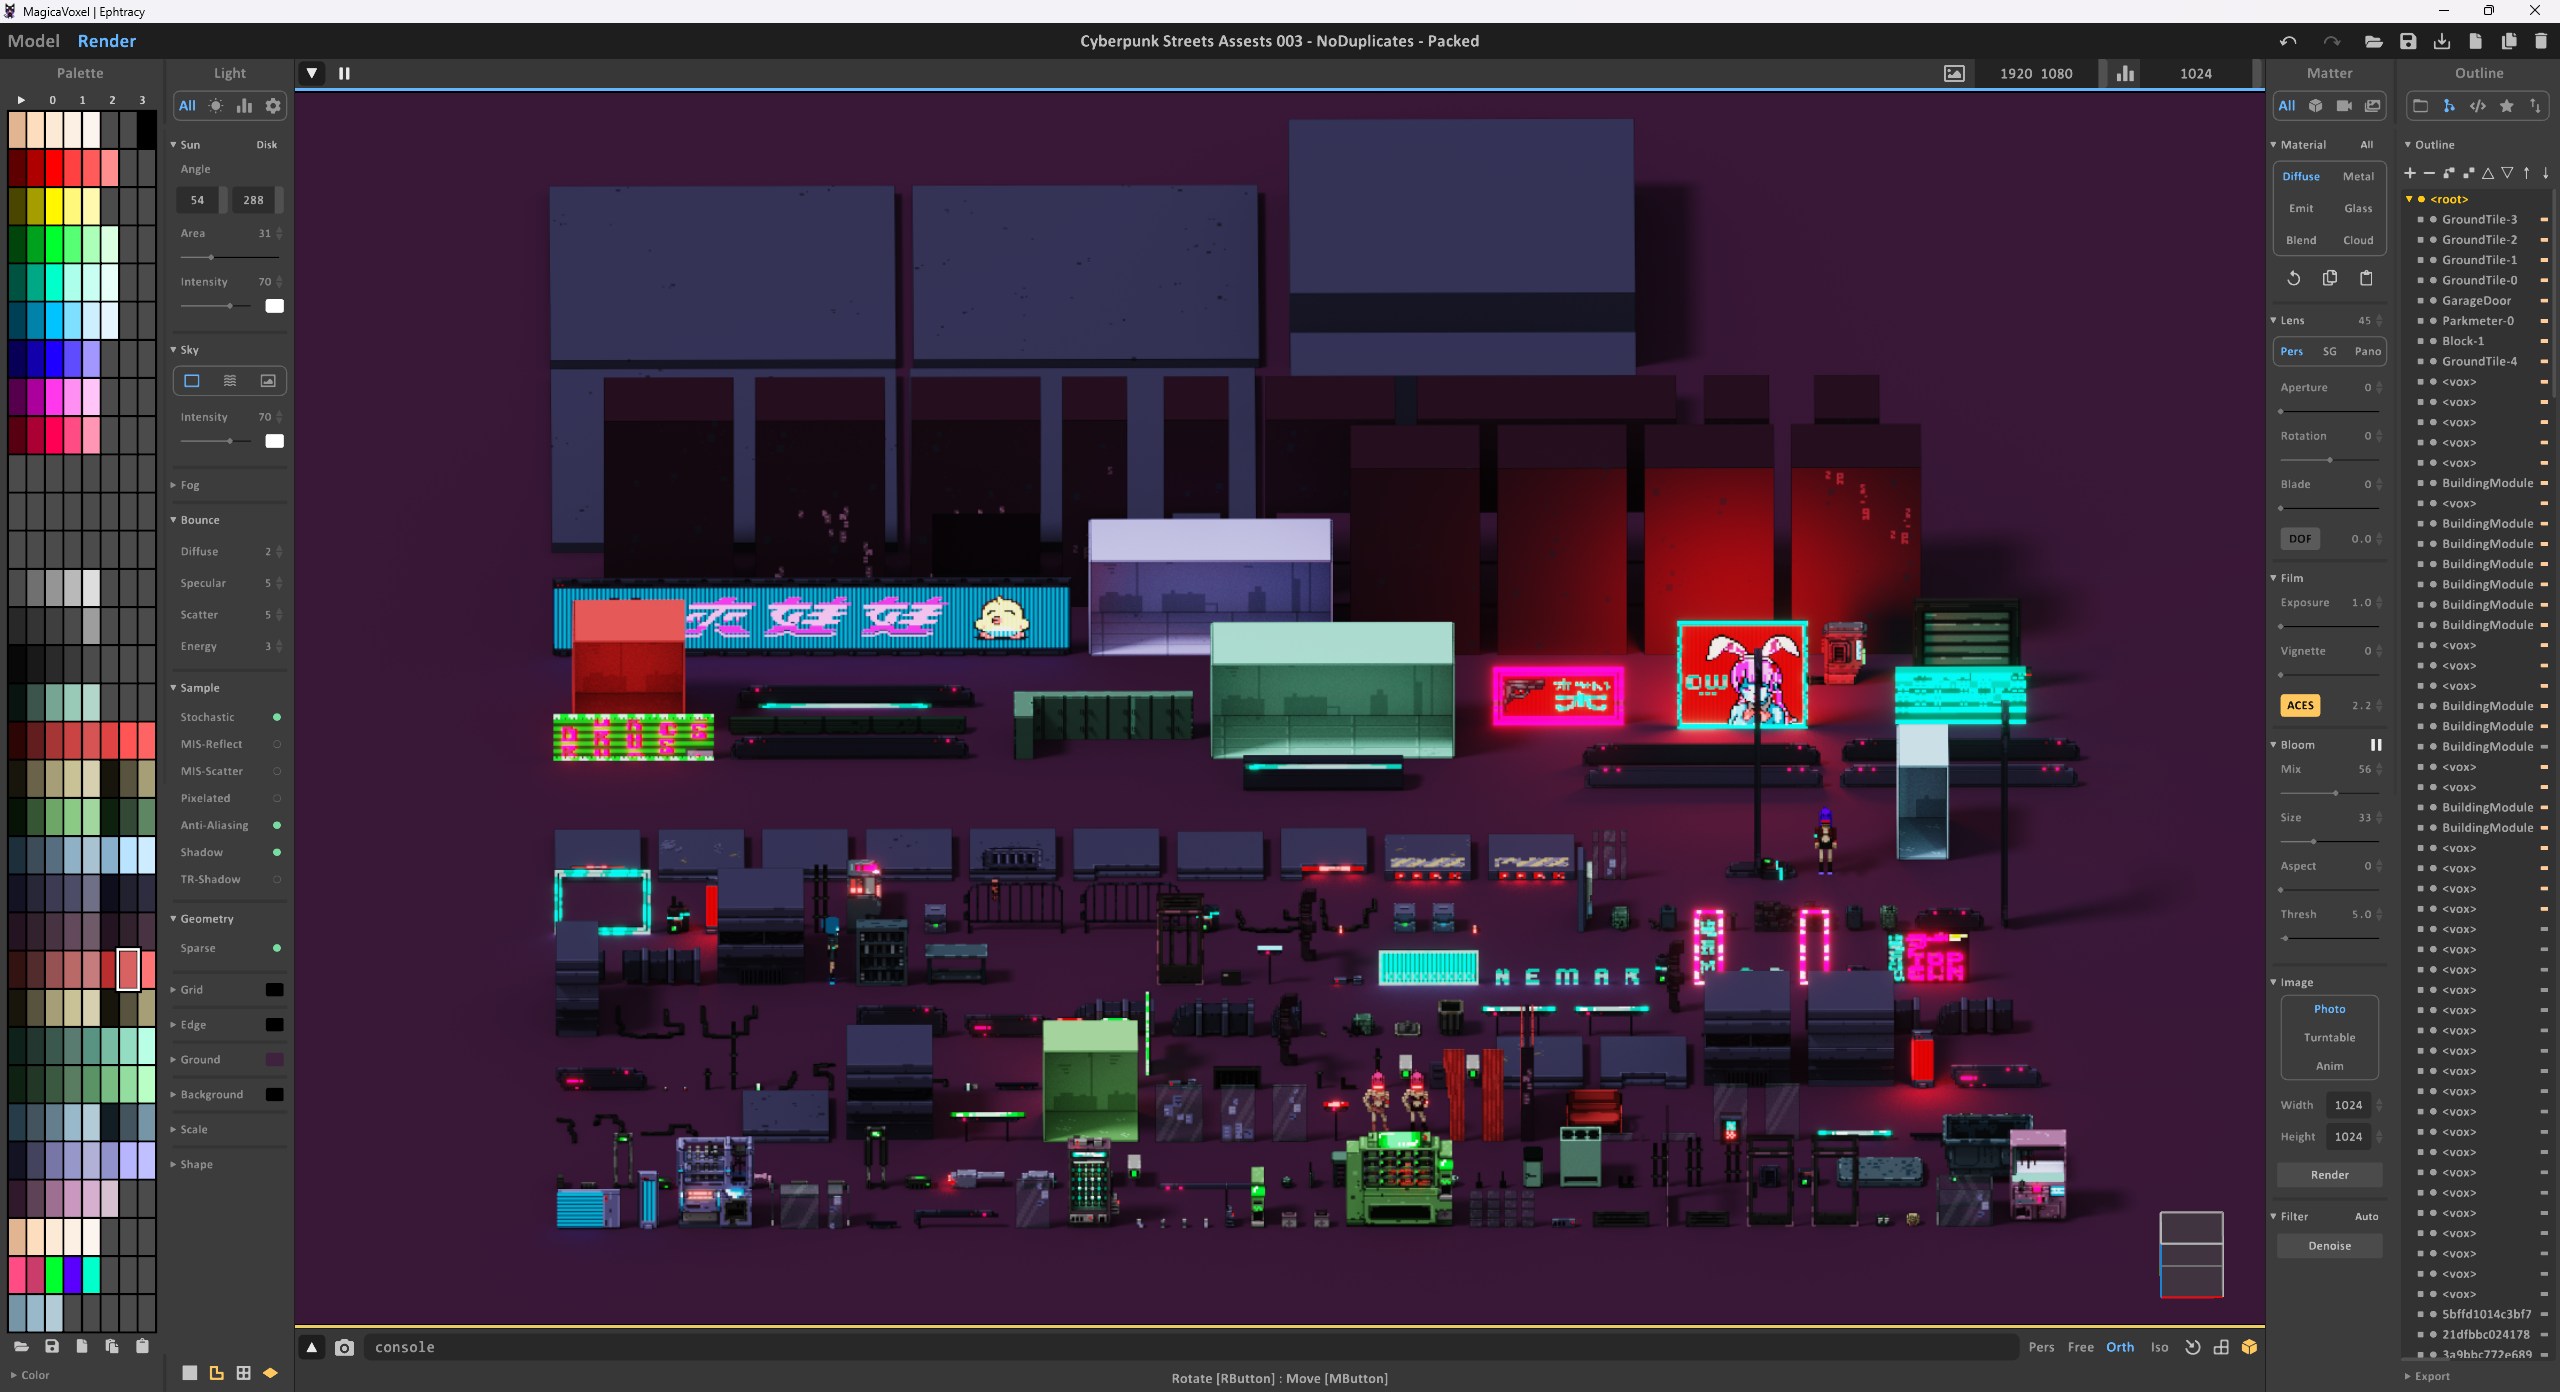Click the DOF button
This screenshot has height=1392, width=2560.
tap(2300, 539)
